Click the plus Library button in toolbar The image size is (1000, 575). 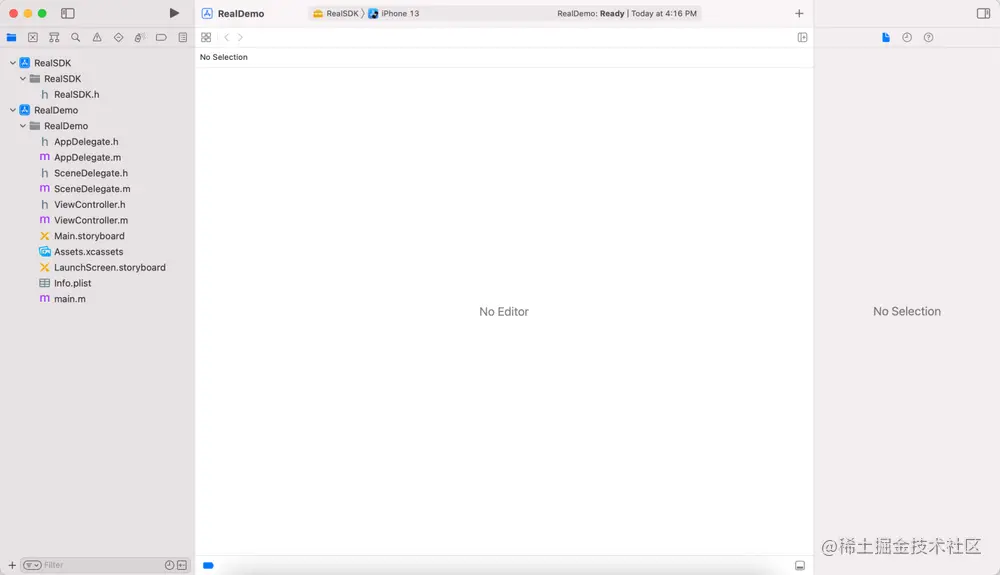click(799, 13)
